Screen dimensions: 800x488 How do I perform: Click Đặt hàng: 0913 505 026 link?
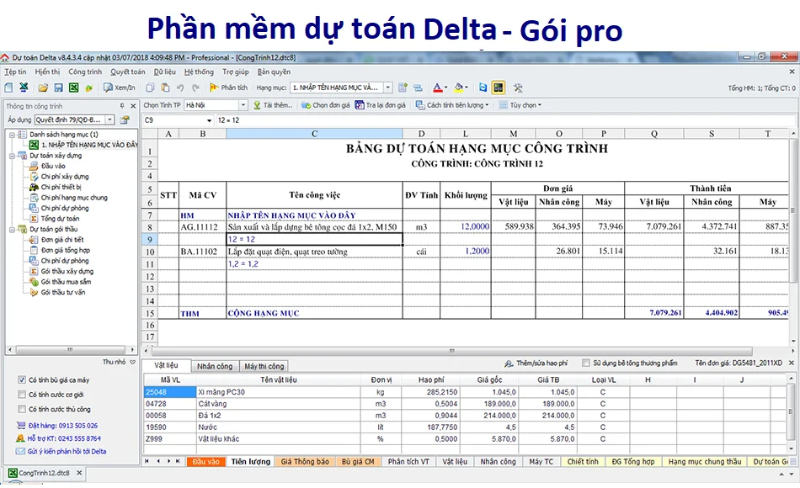point(63,425)
